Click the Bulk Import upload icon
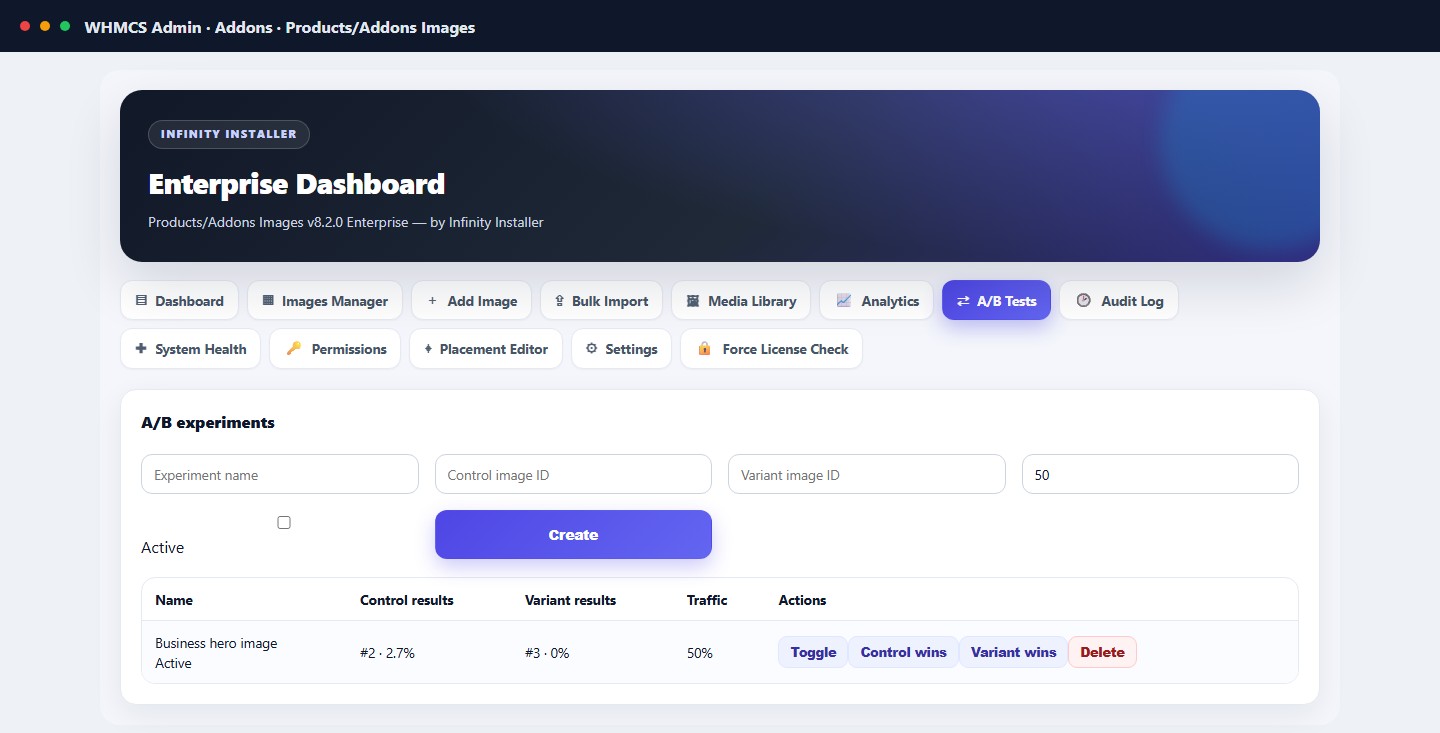 [x=560, y=300]
